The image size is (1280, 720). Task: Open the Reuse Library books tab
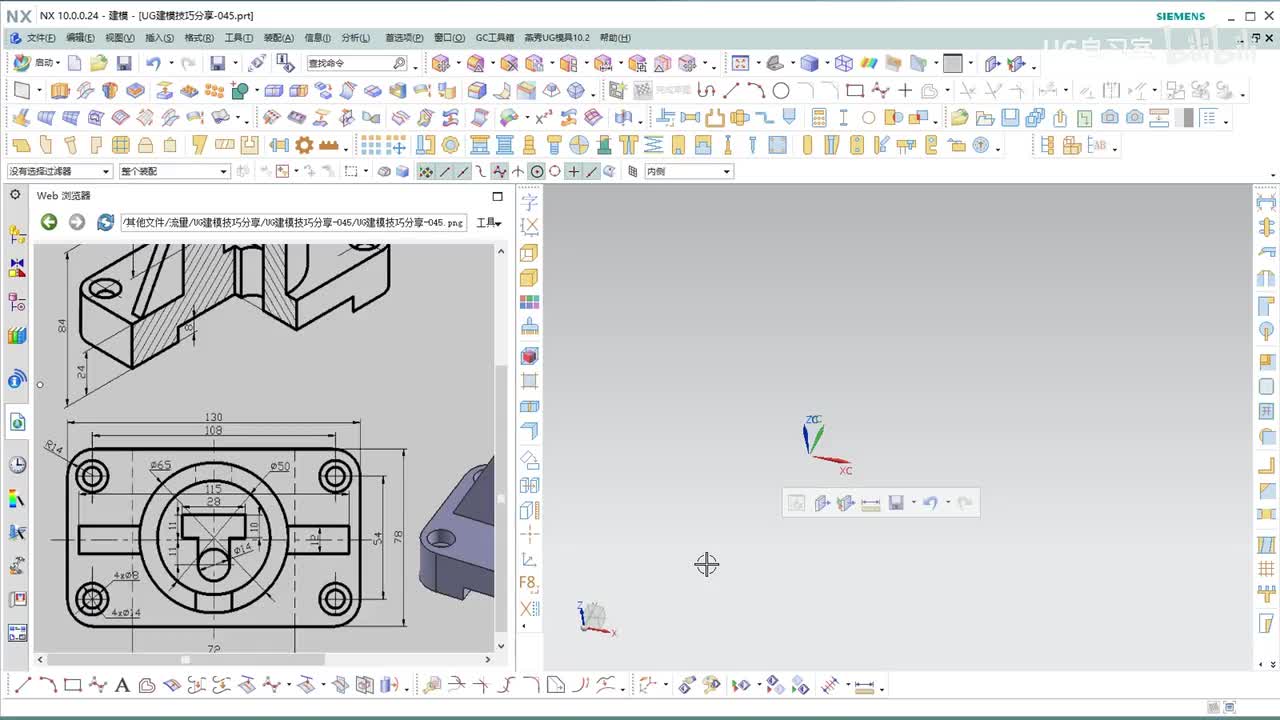pos(17,335)
